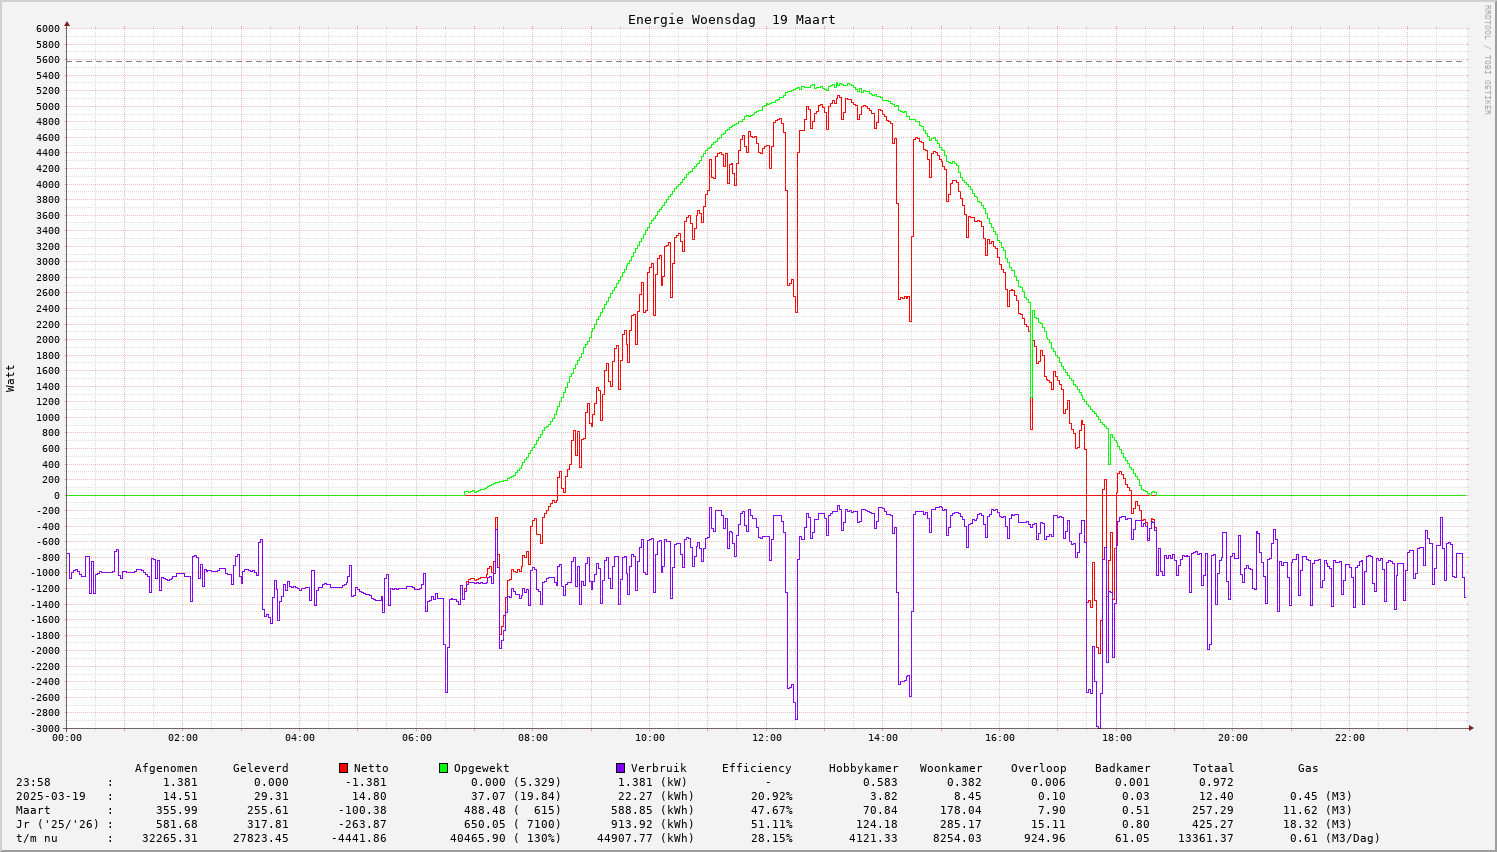The image size is (1497, 852).
Task: Click the 20:00 time axis label
Action: coord(1232,738)
